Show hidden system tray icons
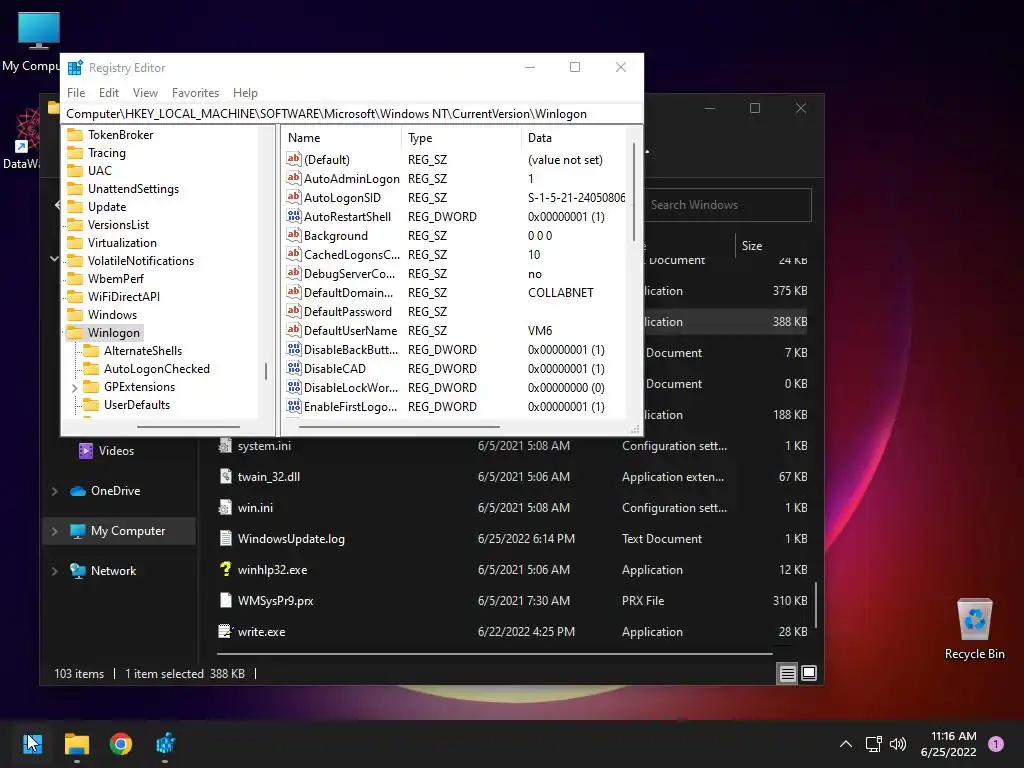This screenshot has height=768, width=1024. pos(846,743)
